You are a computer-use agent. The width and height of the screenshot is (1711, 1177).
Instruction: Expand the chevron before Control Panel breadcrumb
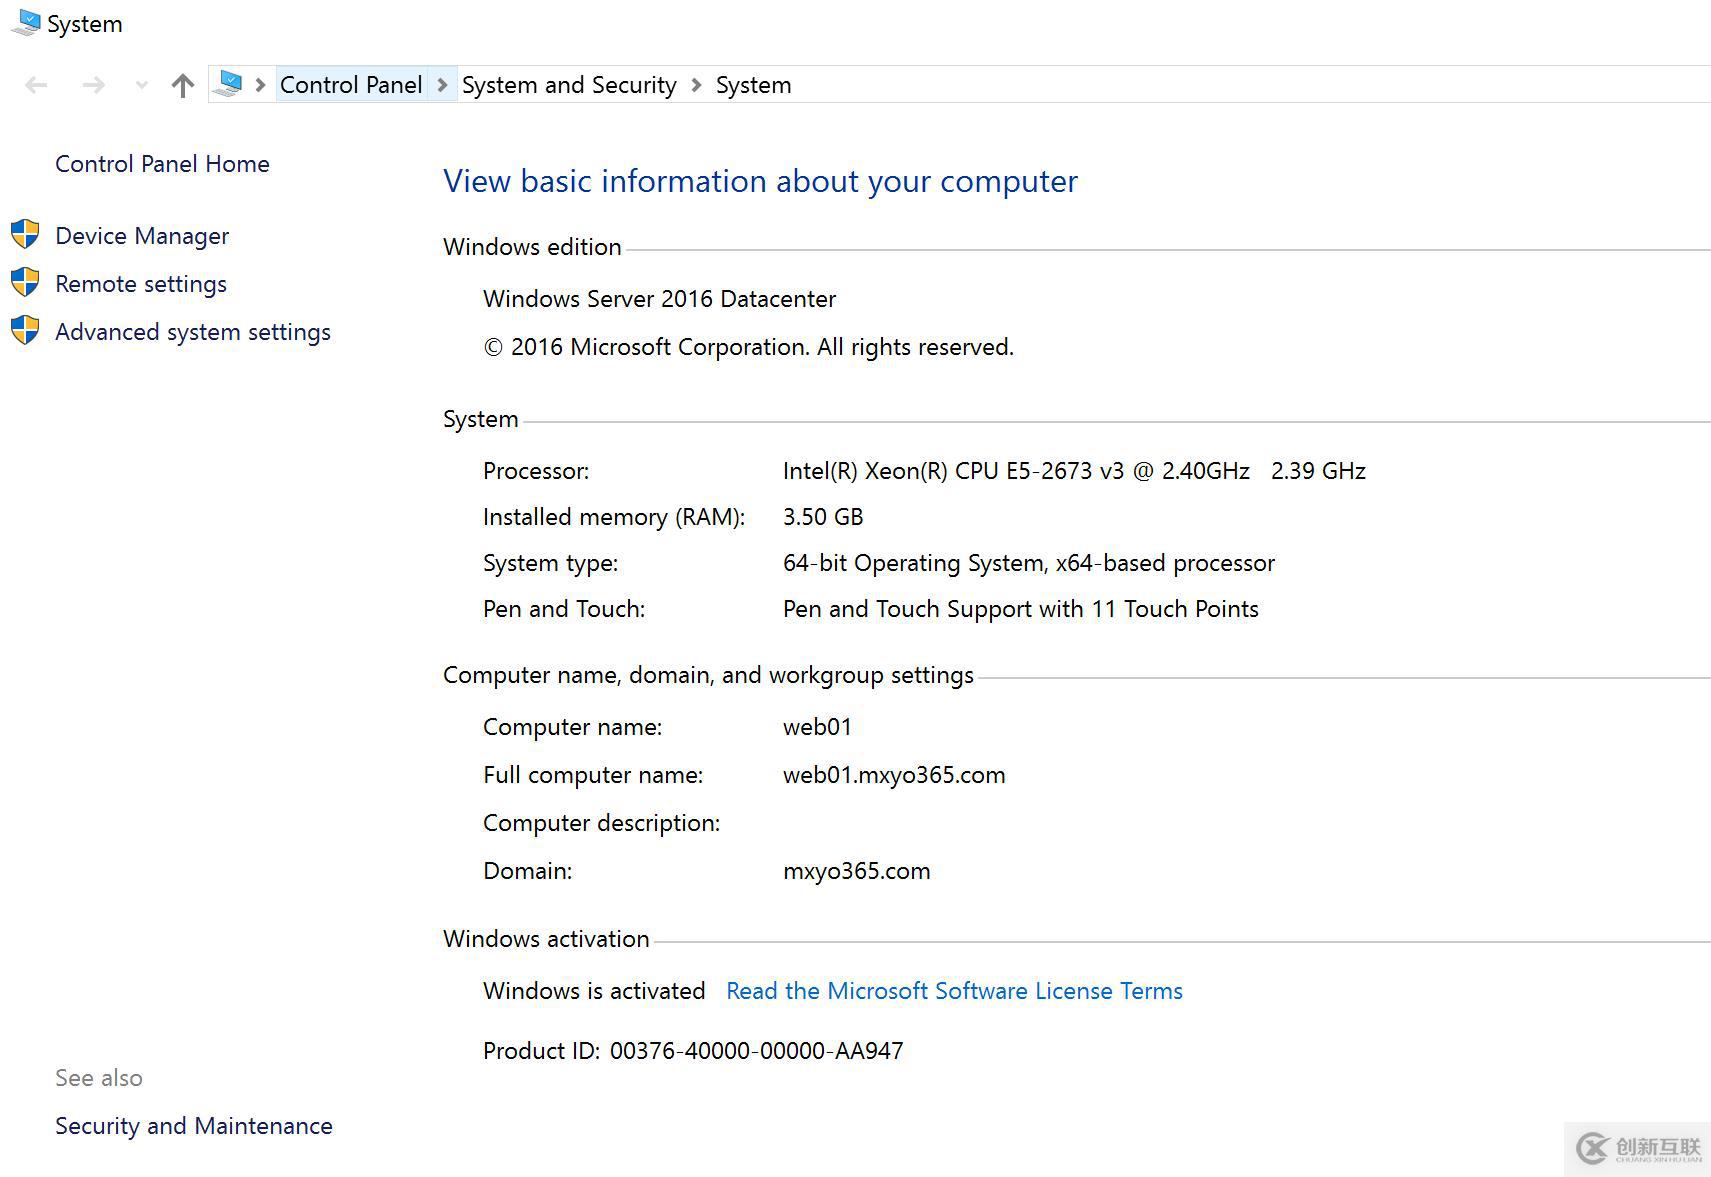(x=260, y=85)
